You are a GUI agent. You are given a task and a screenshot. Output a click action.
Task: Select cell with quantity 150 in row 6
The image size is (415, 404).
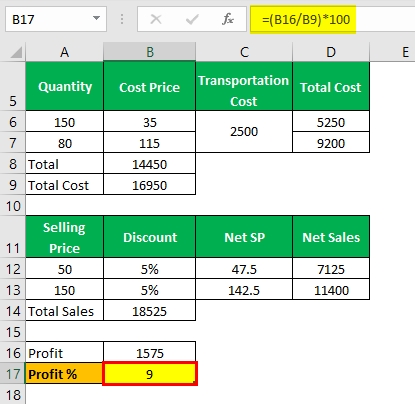[65, 122]
